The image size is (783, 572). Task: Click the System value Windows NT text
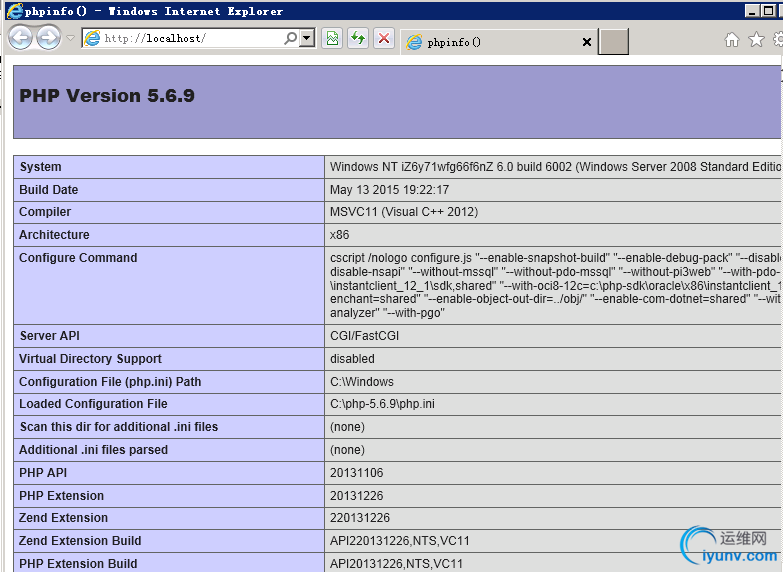[x=554, y=167]
